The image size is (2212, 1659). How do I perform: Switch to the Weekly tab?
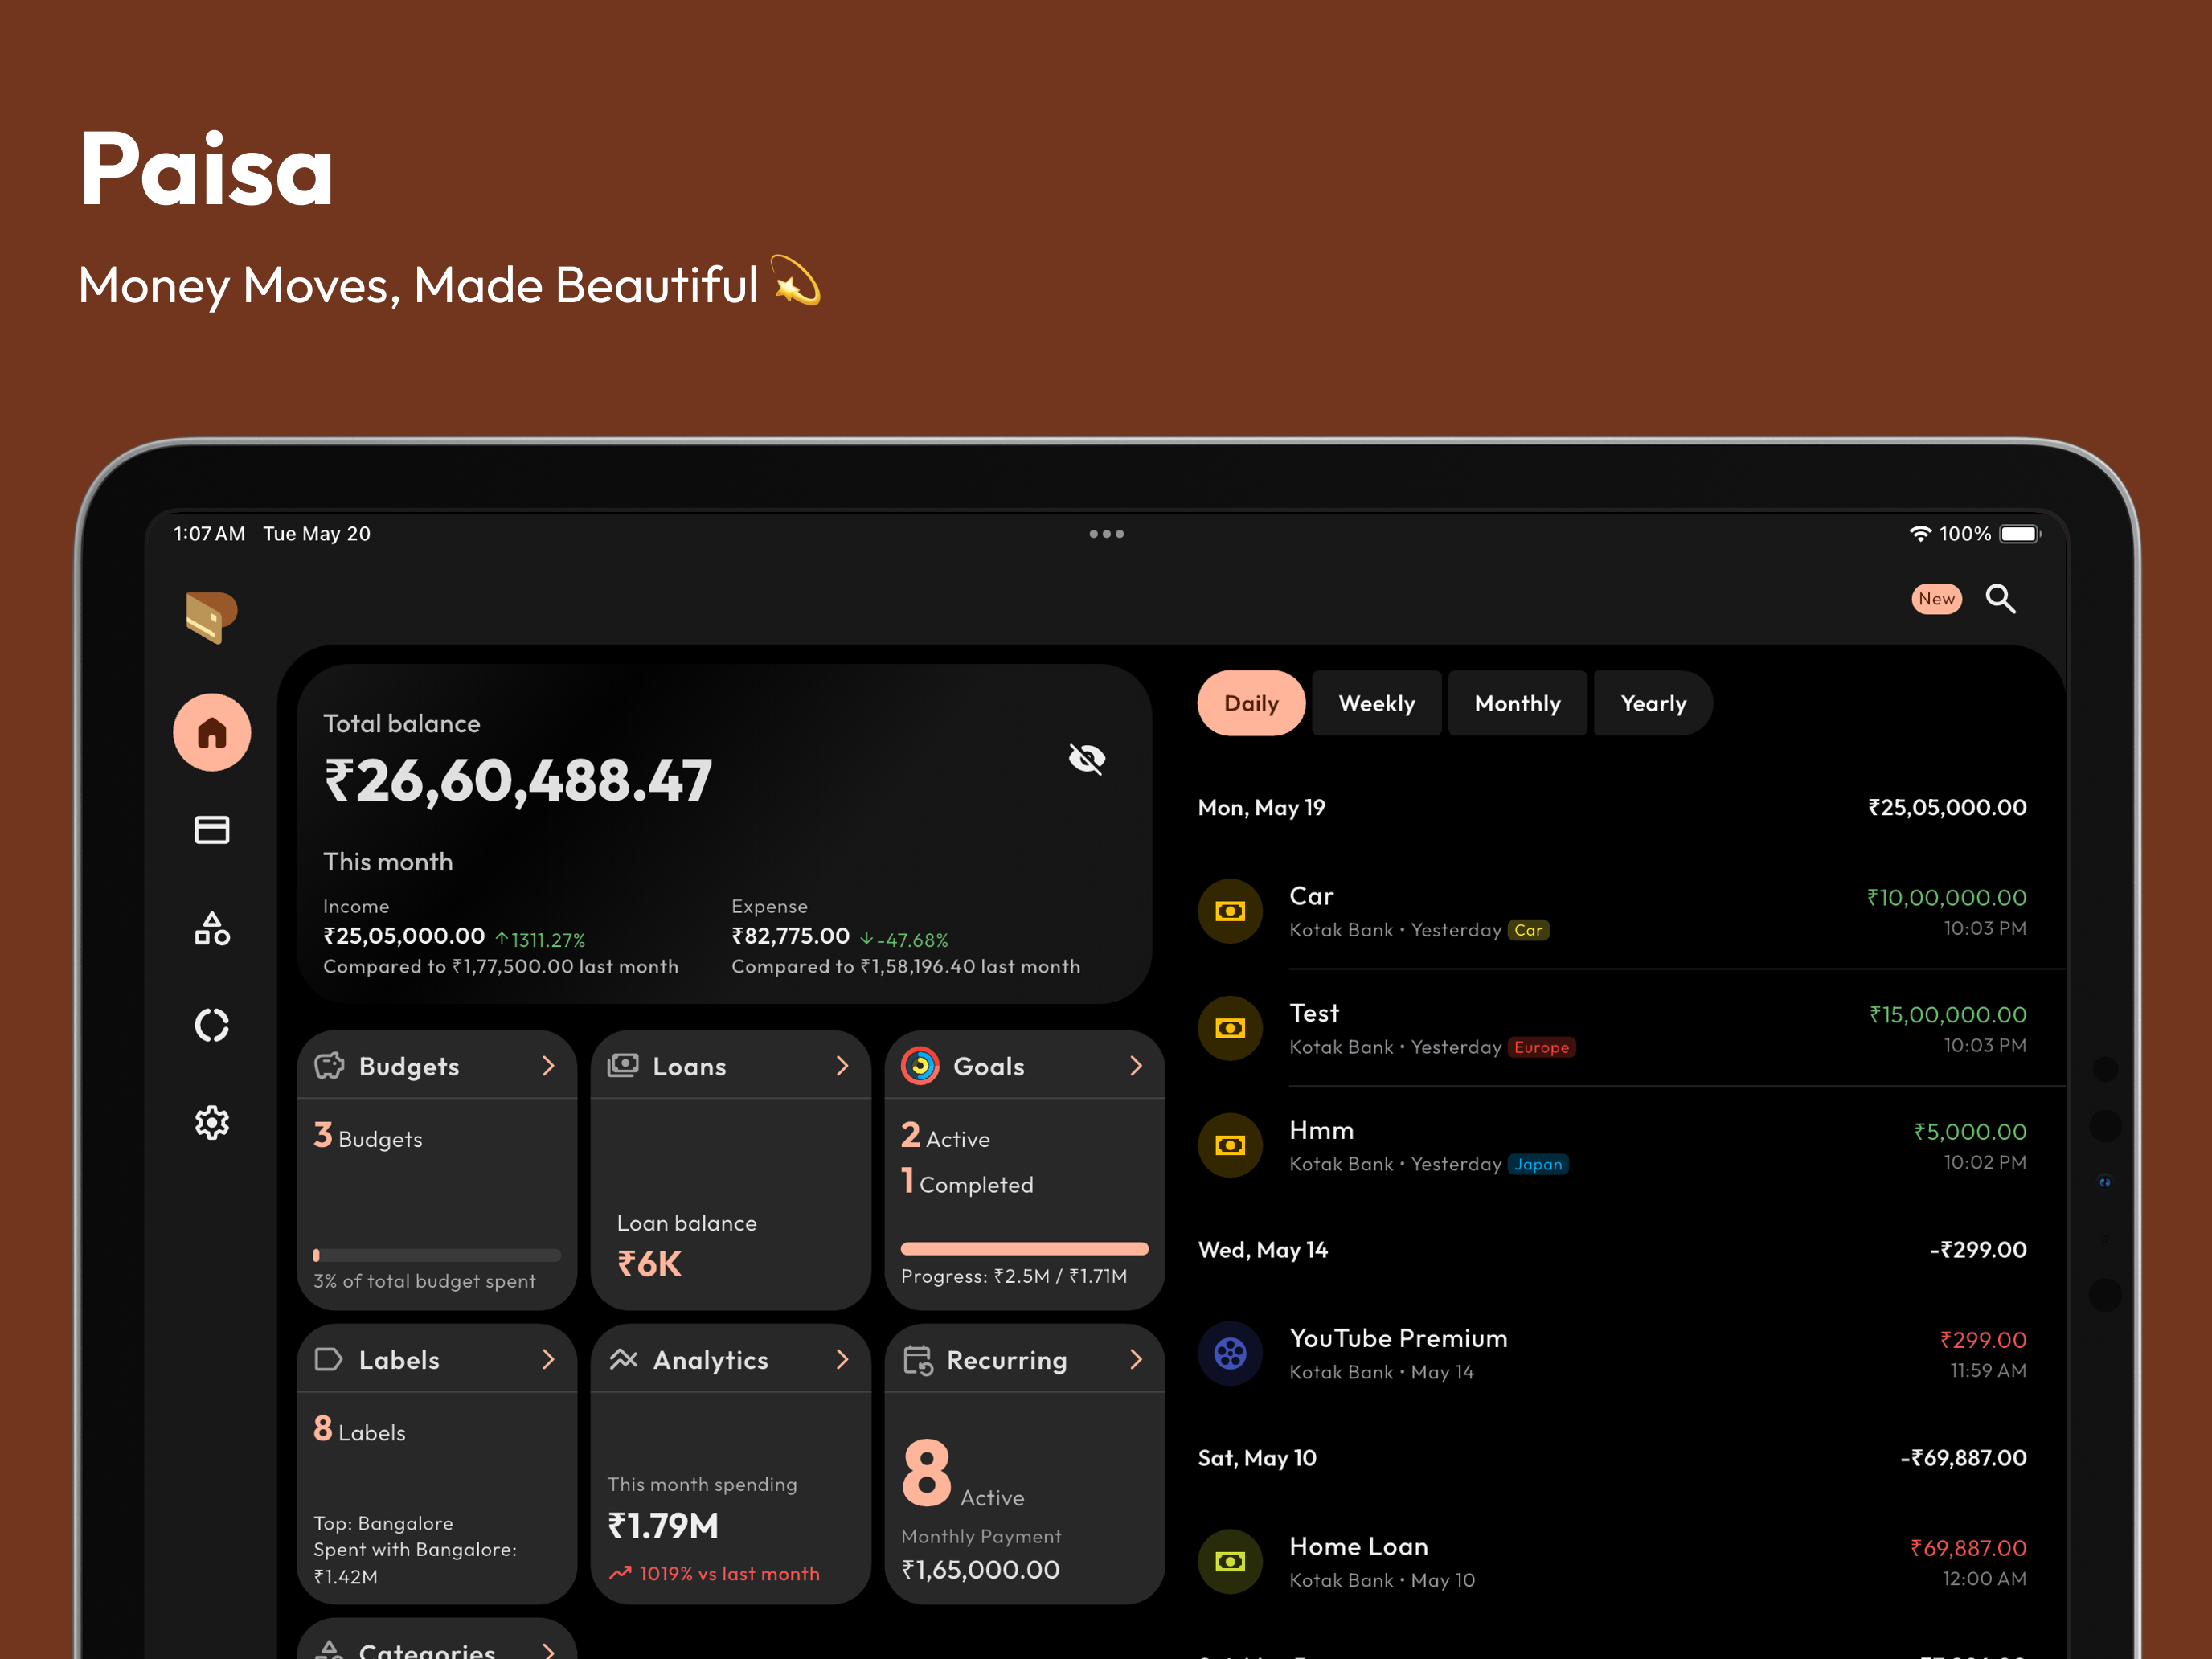coord(1376,703)
